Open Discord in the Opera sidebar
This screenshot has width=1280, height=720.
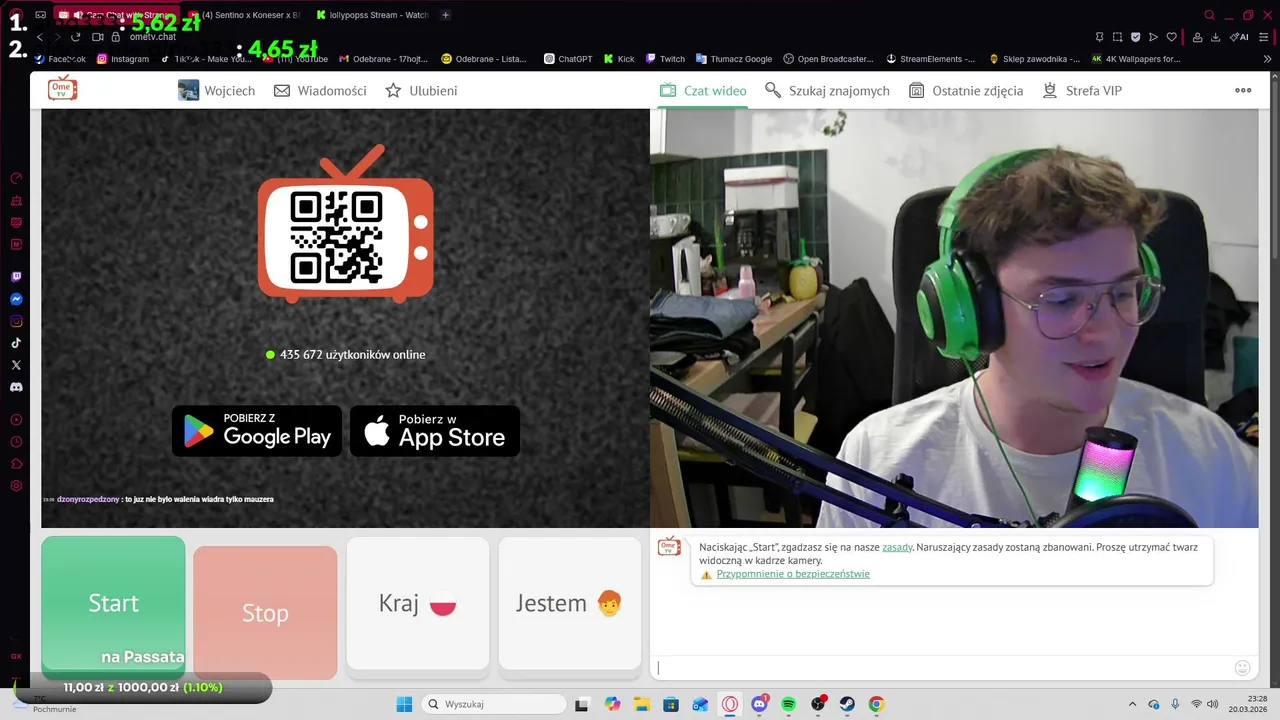click(16, 387)
